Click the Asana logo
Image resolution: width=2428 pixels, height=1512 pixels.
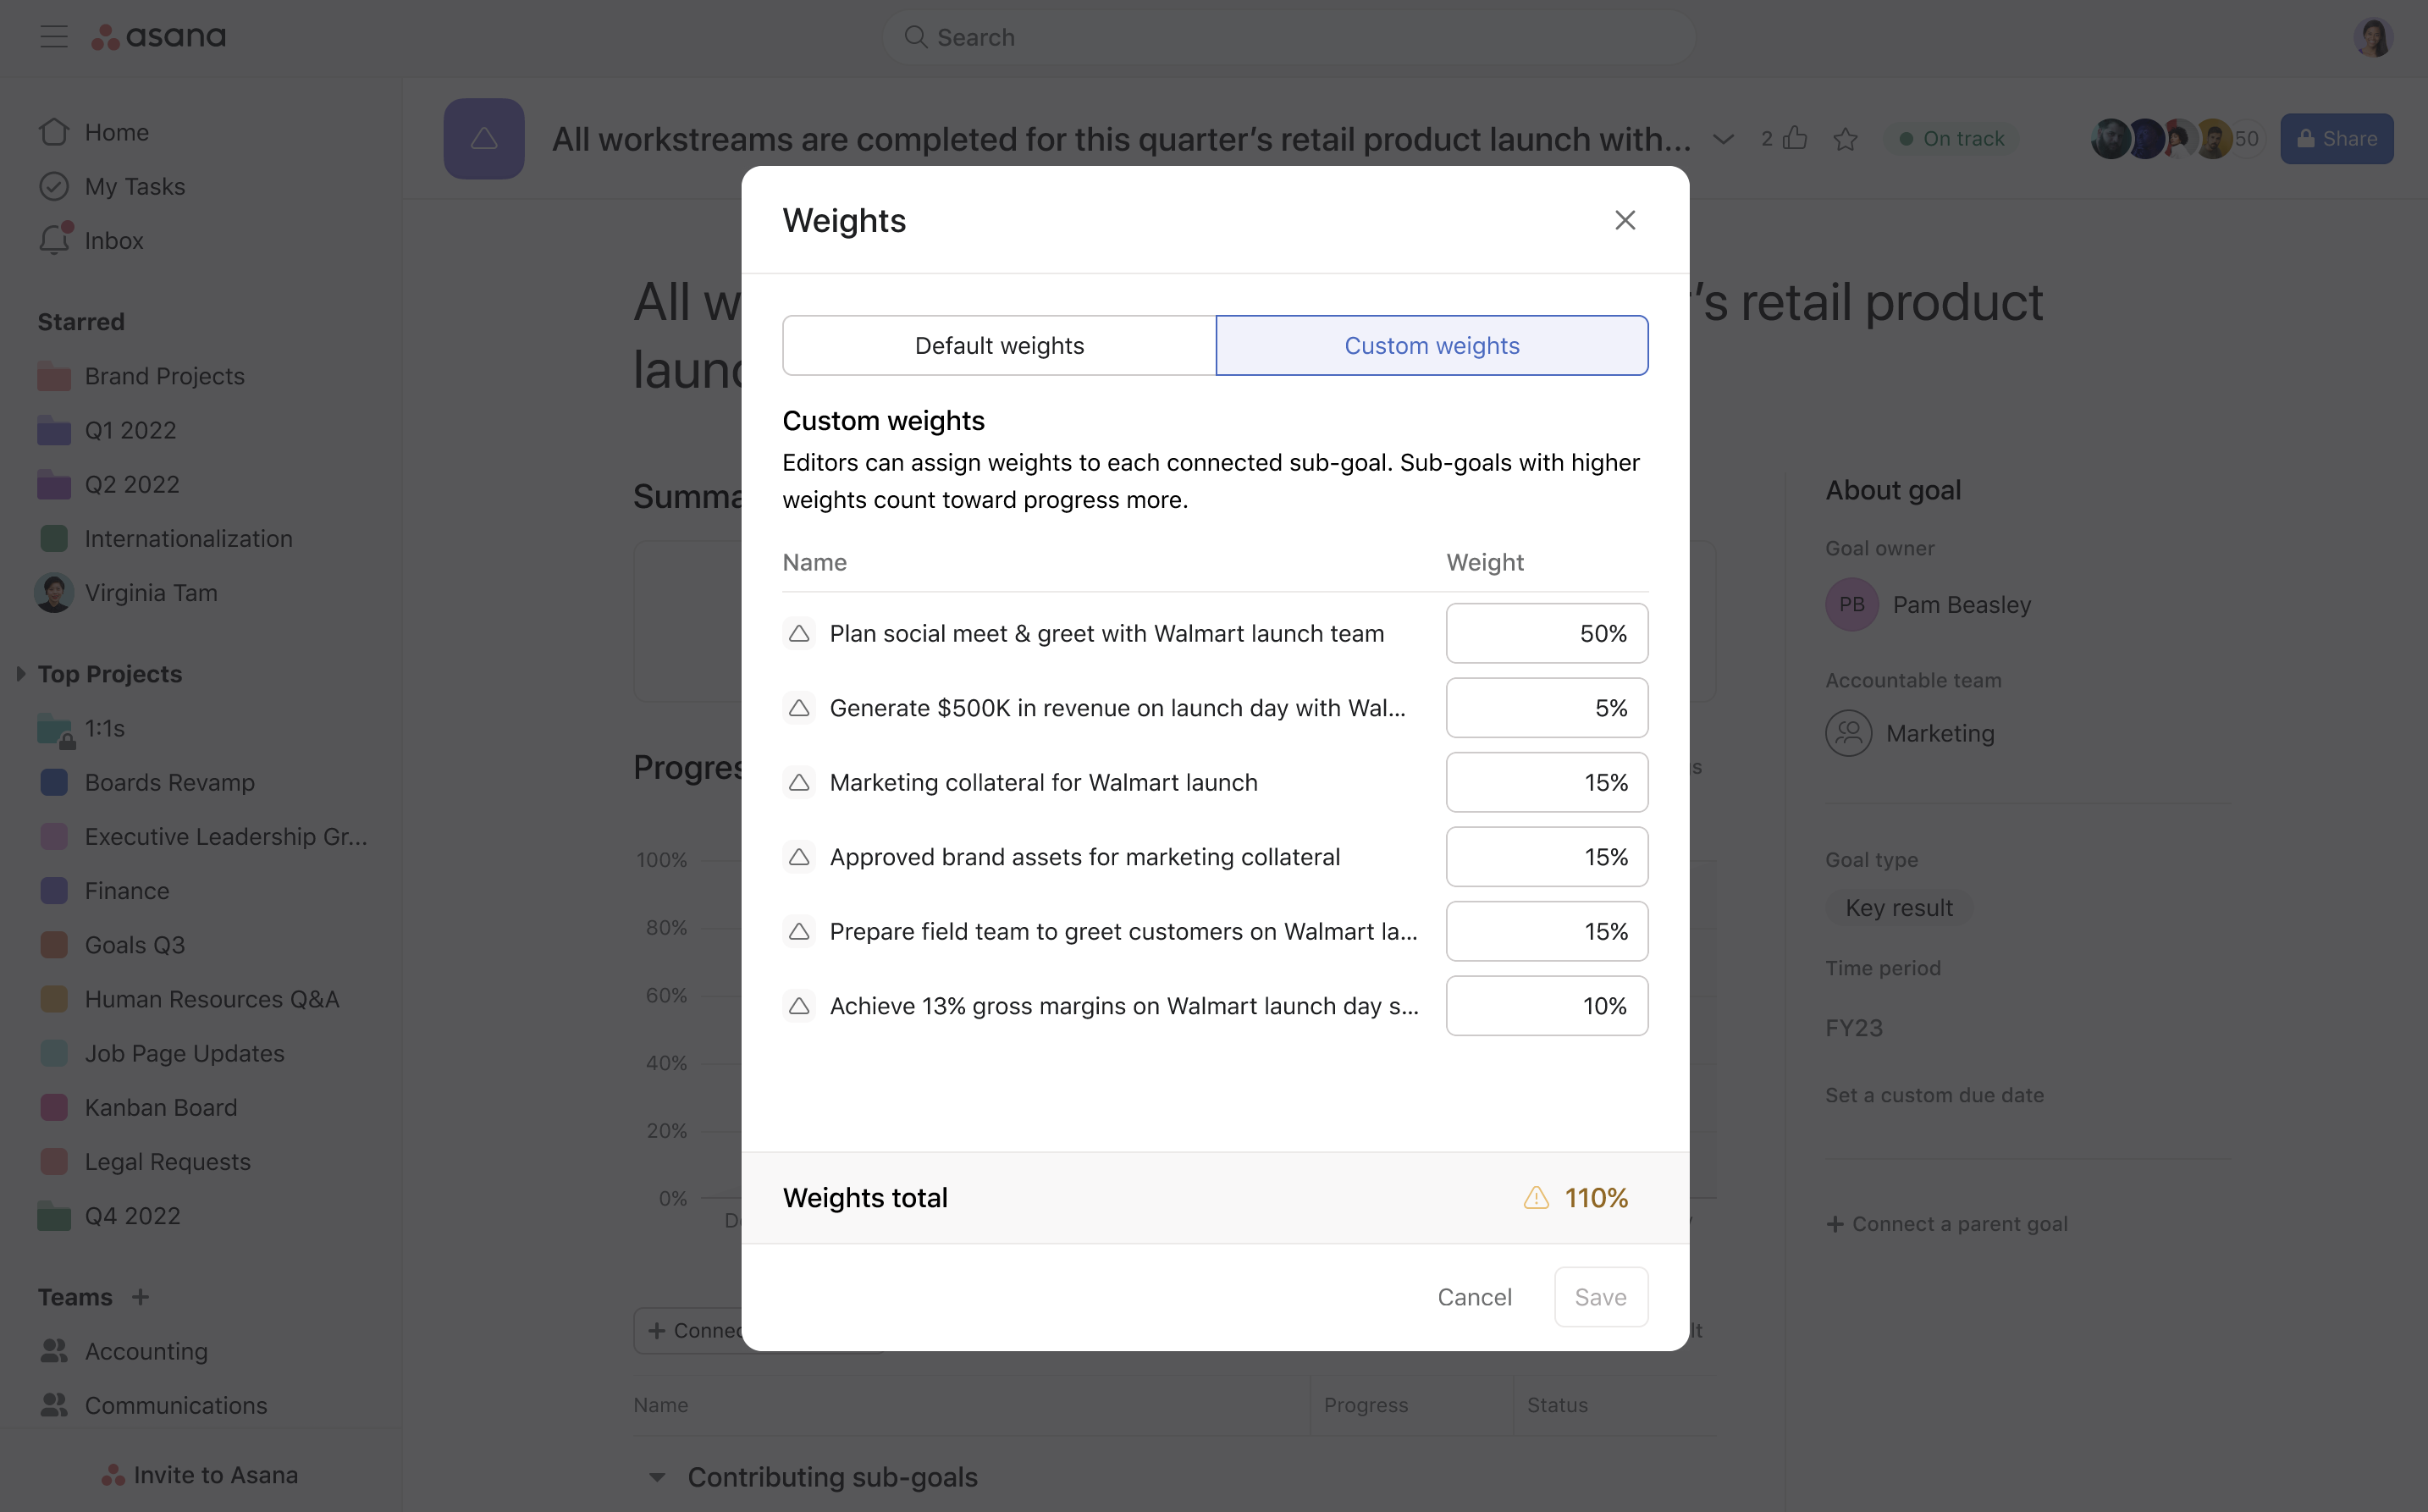[159, 37]
